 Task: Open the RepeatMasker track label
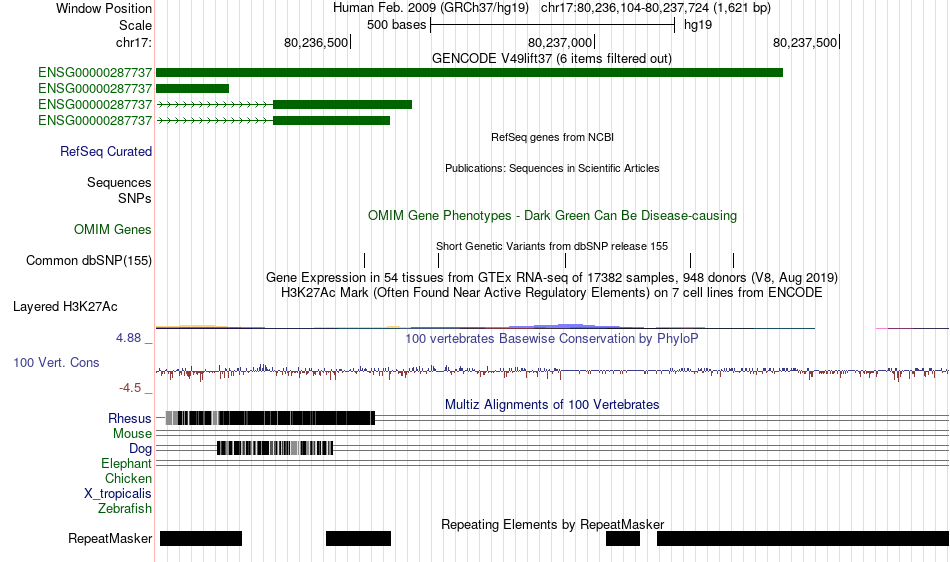pos(110,538)
